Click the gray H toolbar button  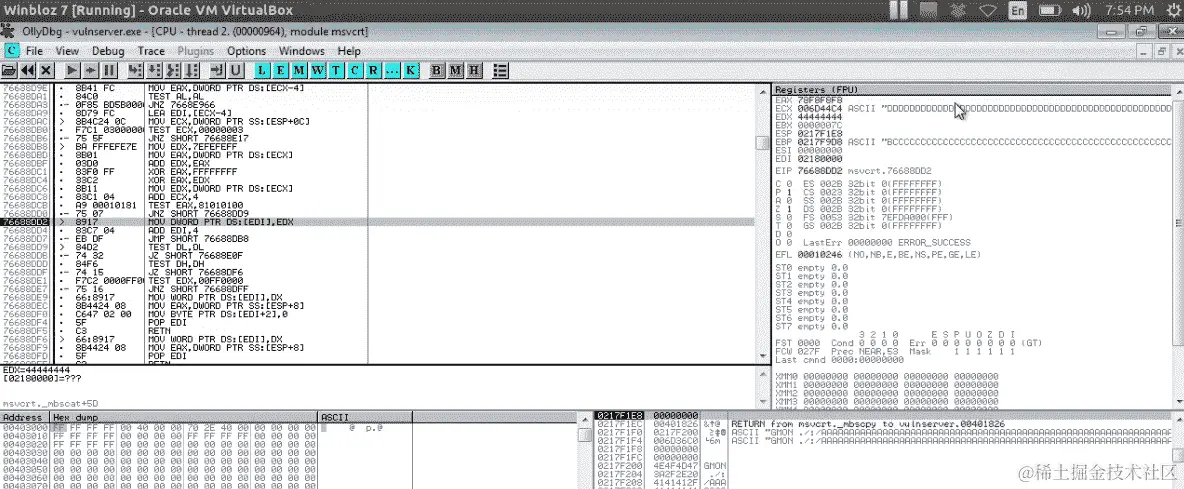(473, 70)
